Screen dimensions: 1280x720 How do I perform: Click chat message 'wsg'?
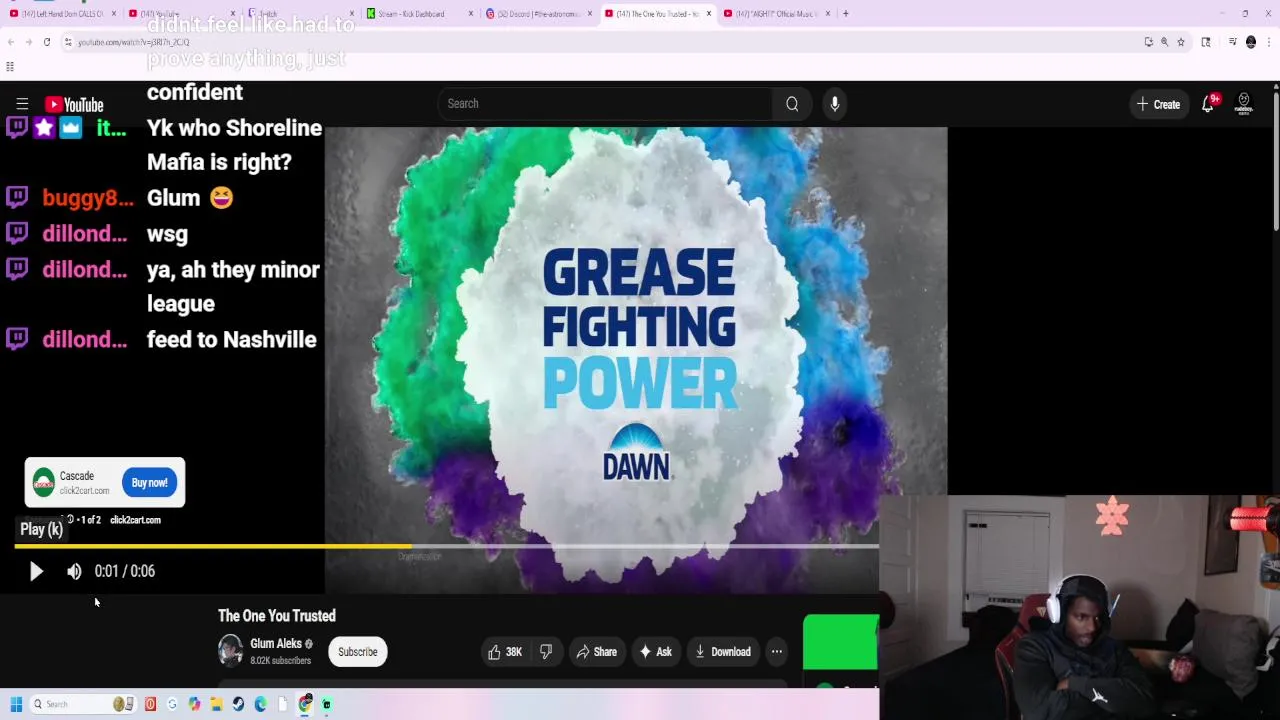pos(167,234)
